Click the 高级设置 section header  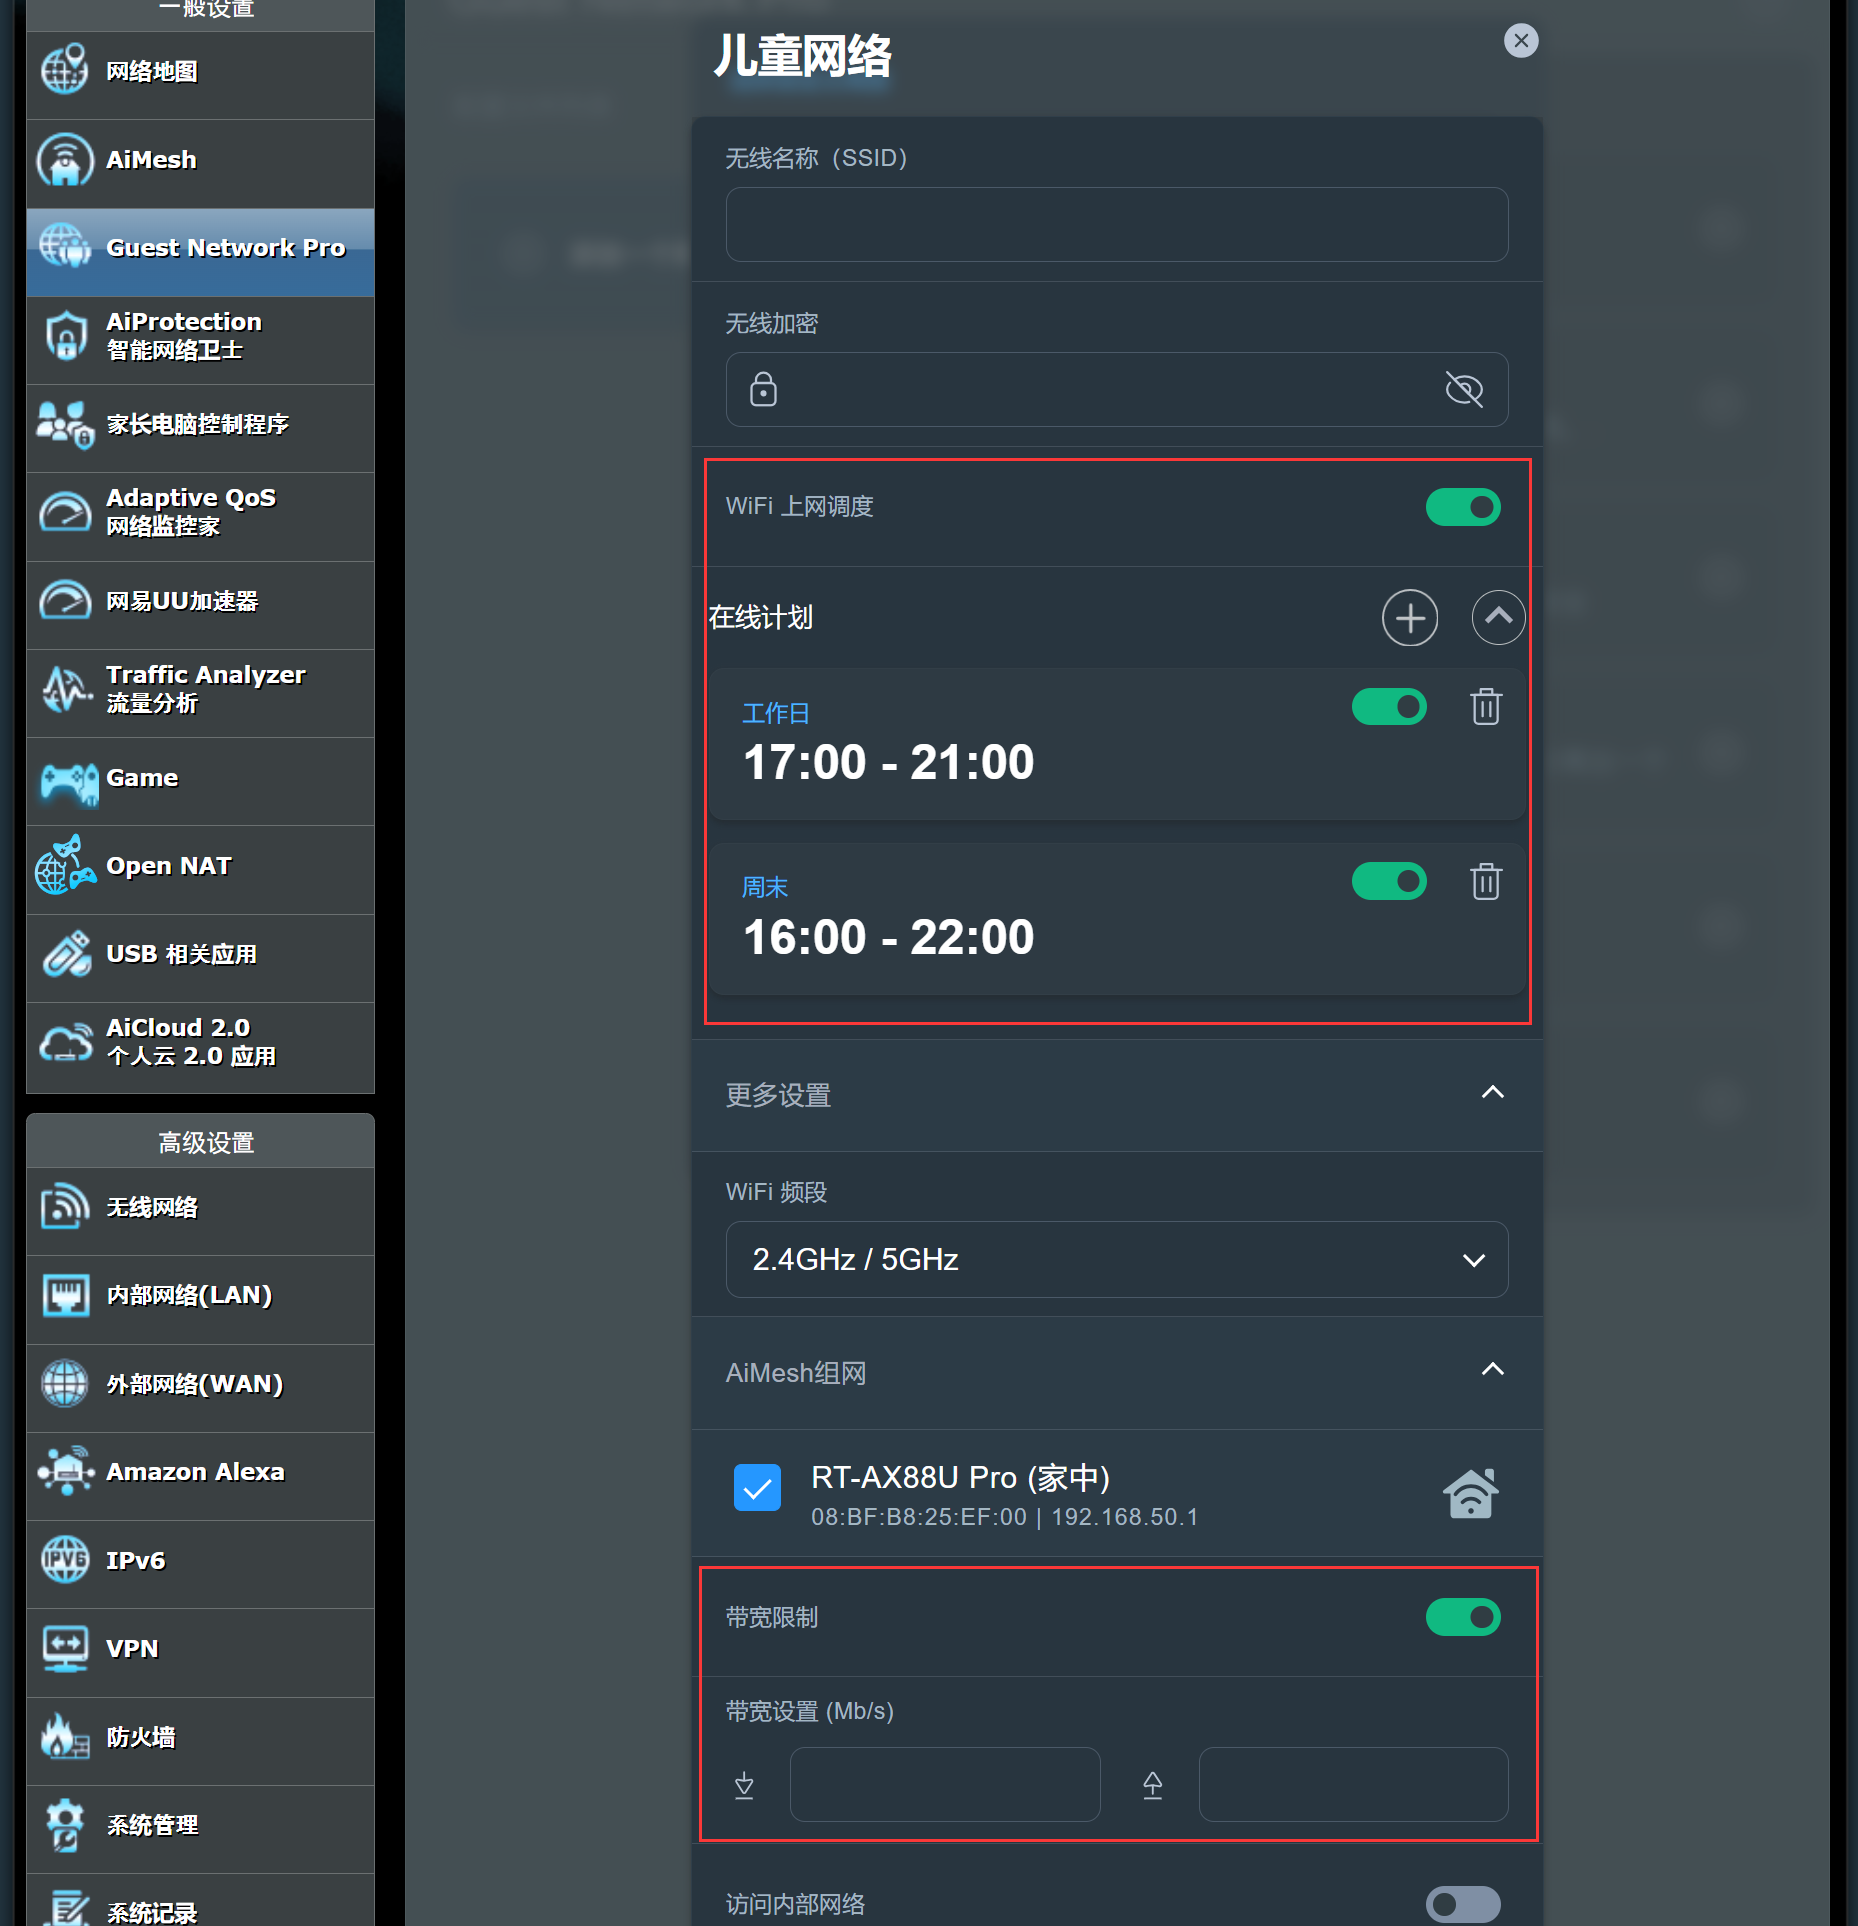(x=201, y=1141)
